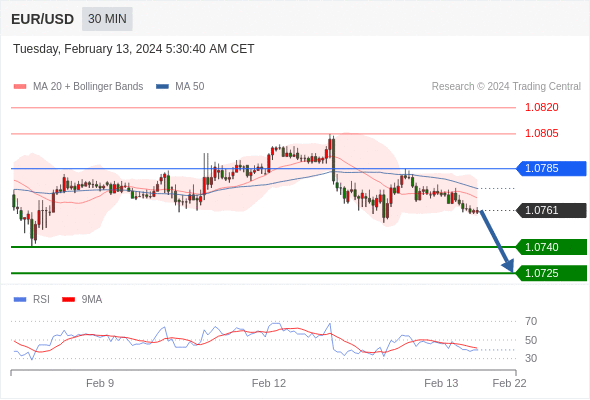
Task: Click the 1.0725 green target tag
Action: (551, 273)
